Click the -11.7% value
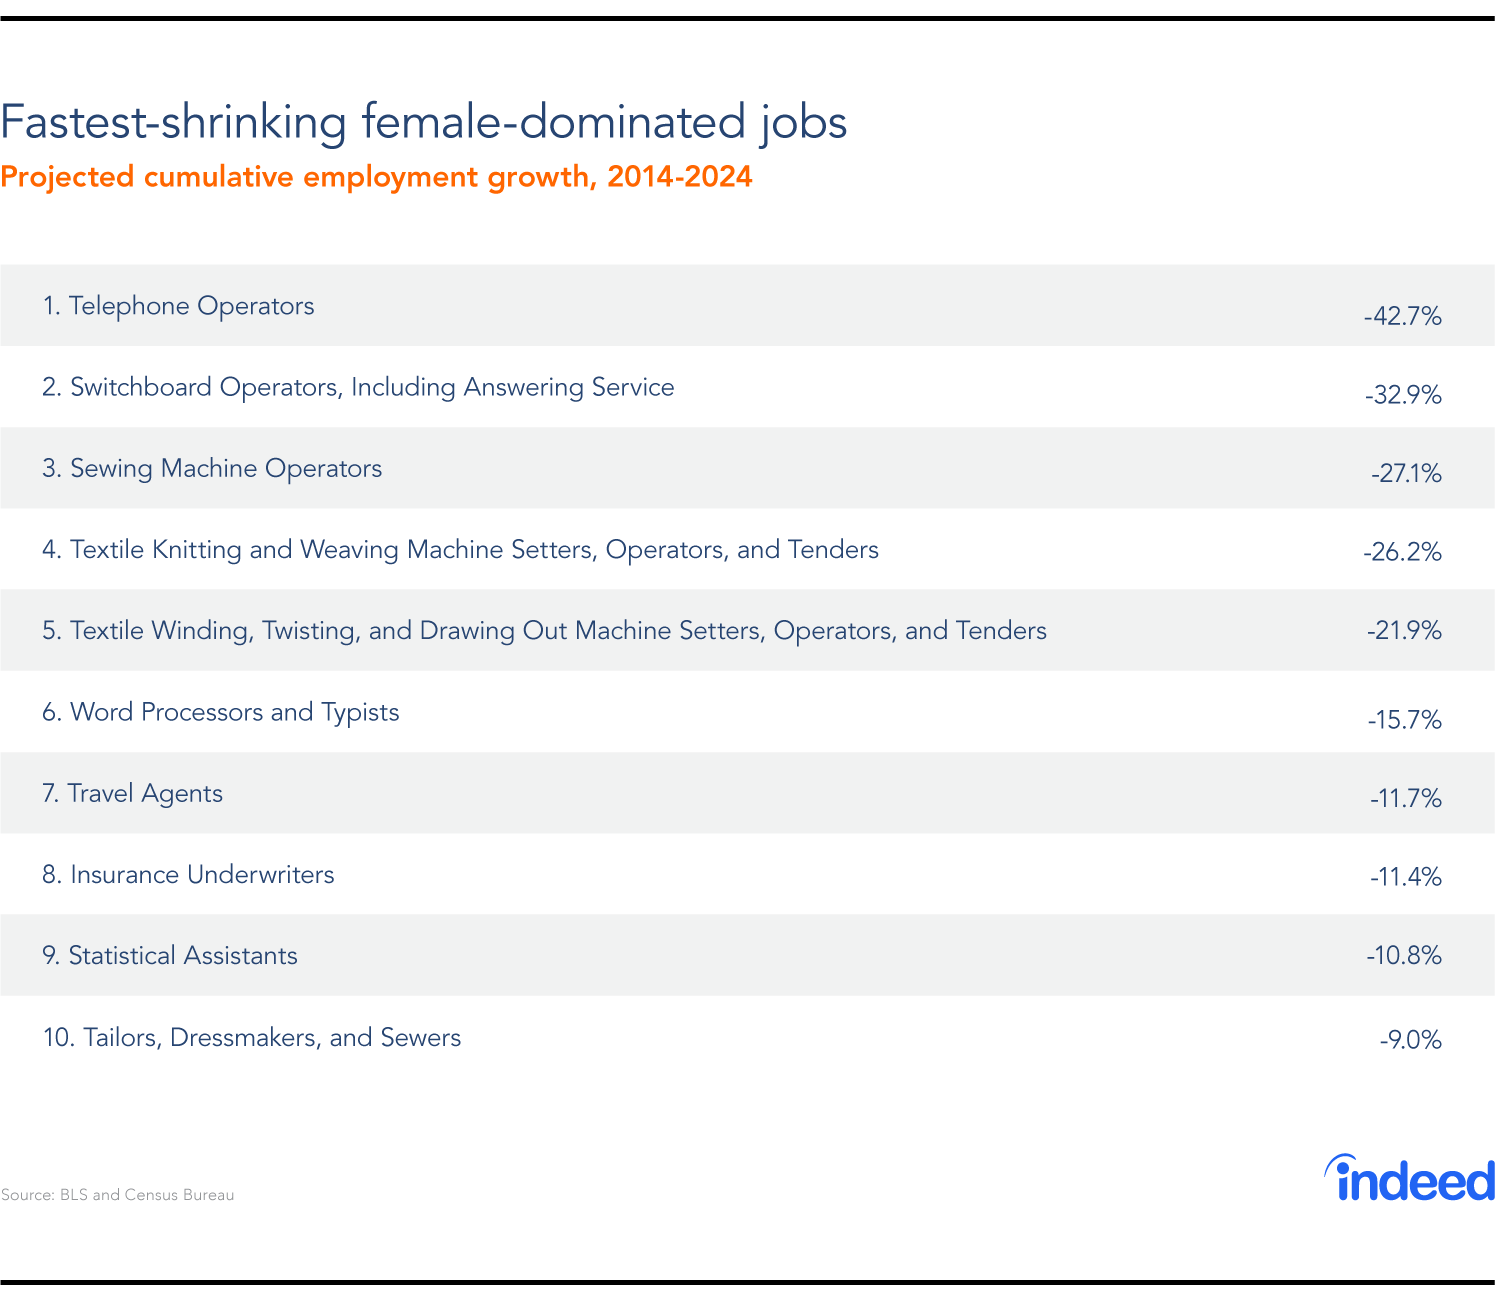Screen dimensions: 1495x1303 point(1406,799)
